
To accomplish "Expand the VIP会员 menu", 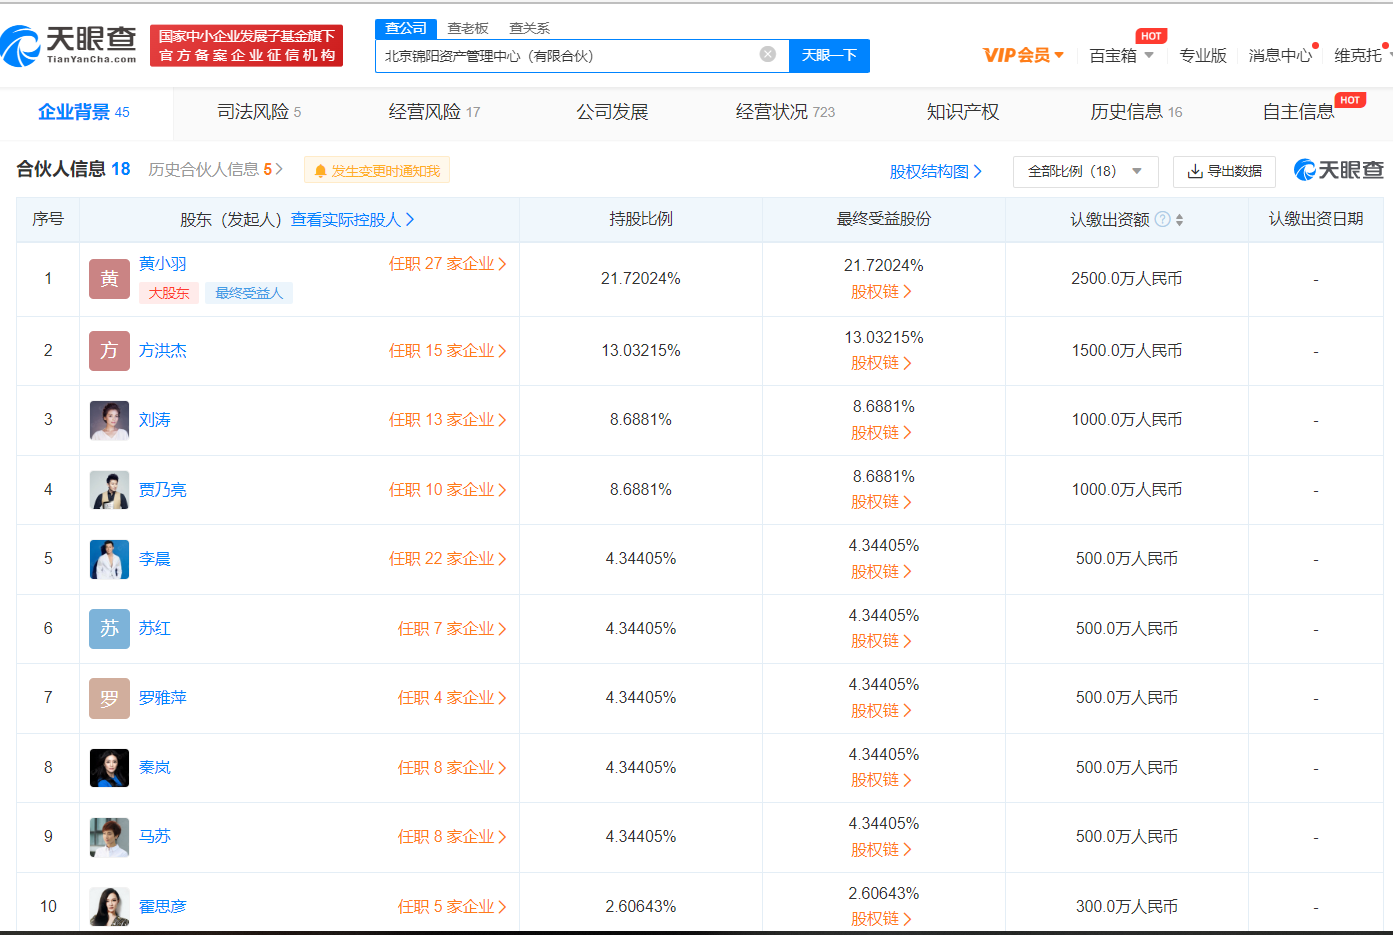I will coord(1022,55).
